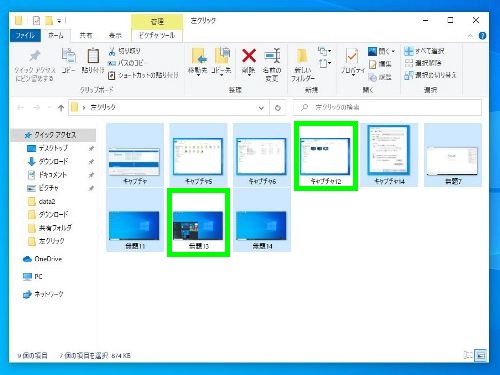Click すべて選択 (Select all)
Screen dimensions: 500x375
click(424, 51)
